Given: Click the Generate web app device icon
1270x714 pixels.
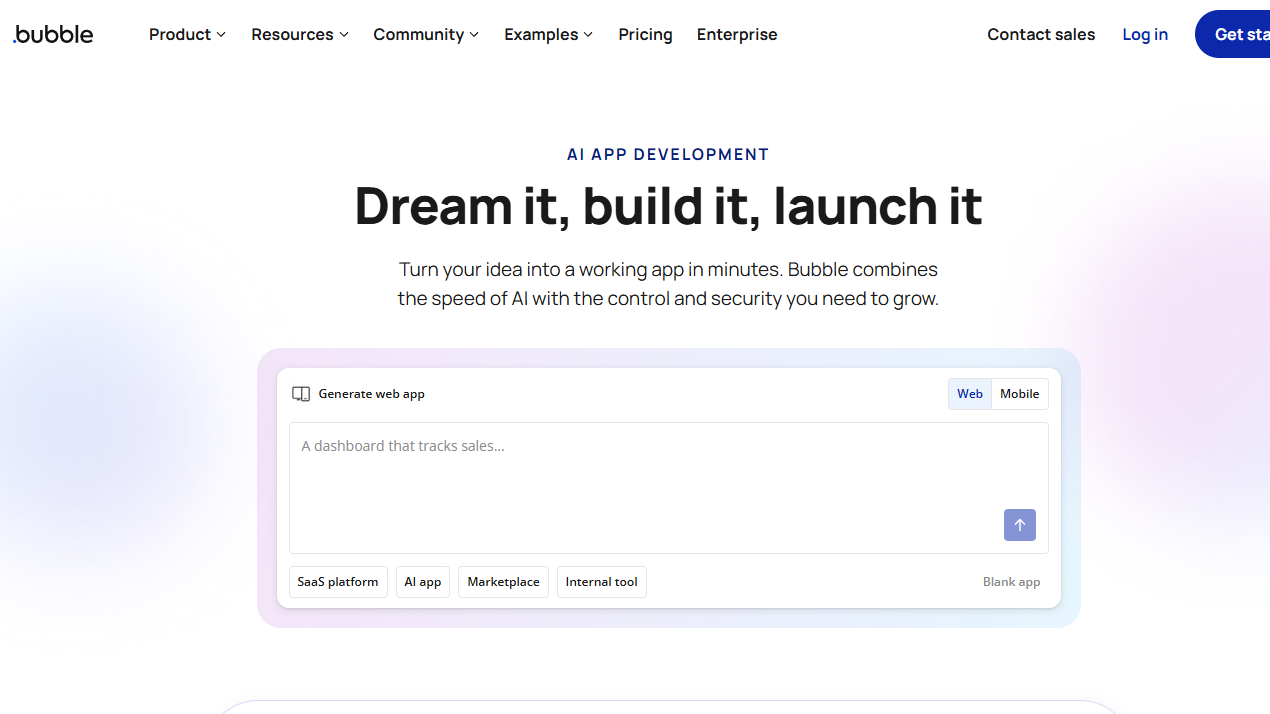Looking at the screenshot, I should coord(301,394).
